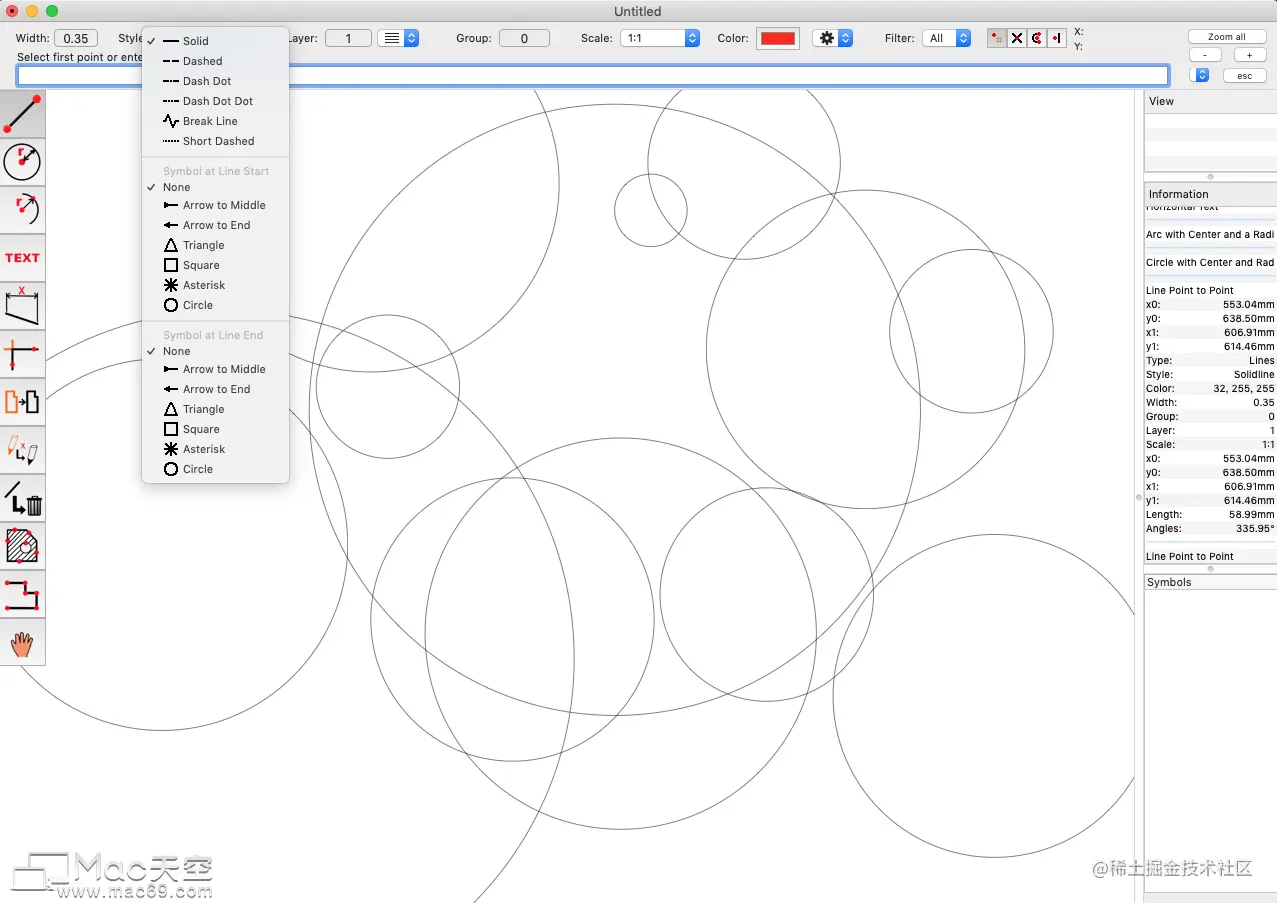Image resolution: width=1277 pixels, height=903 pixels.
Task: Toggle snap to intersection X
Action: pos(1017,38)
